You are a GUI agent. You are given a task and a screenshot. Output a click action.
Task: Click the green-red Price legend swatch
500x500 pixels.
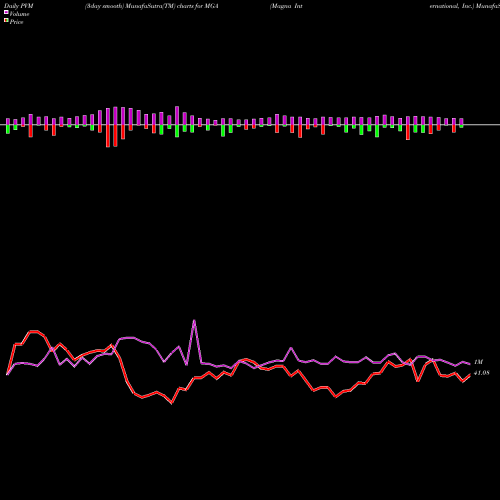pos(6,21)
